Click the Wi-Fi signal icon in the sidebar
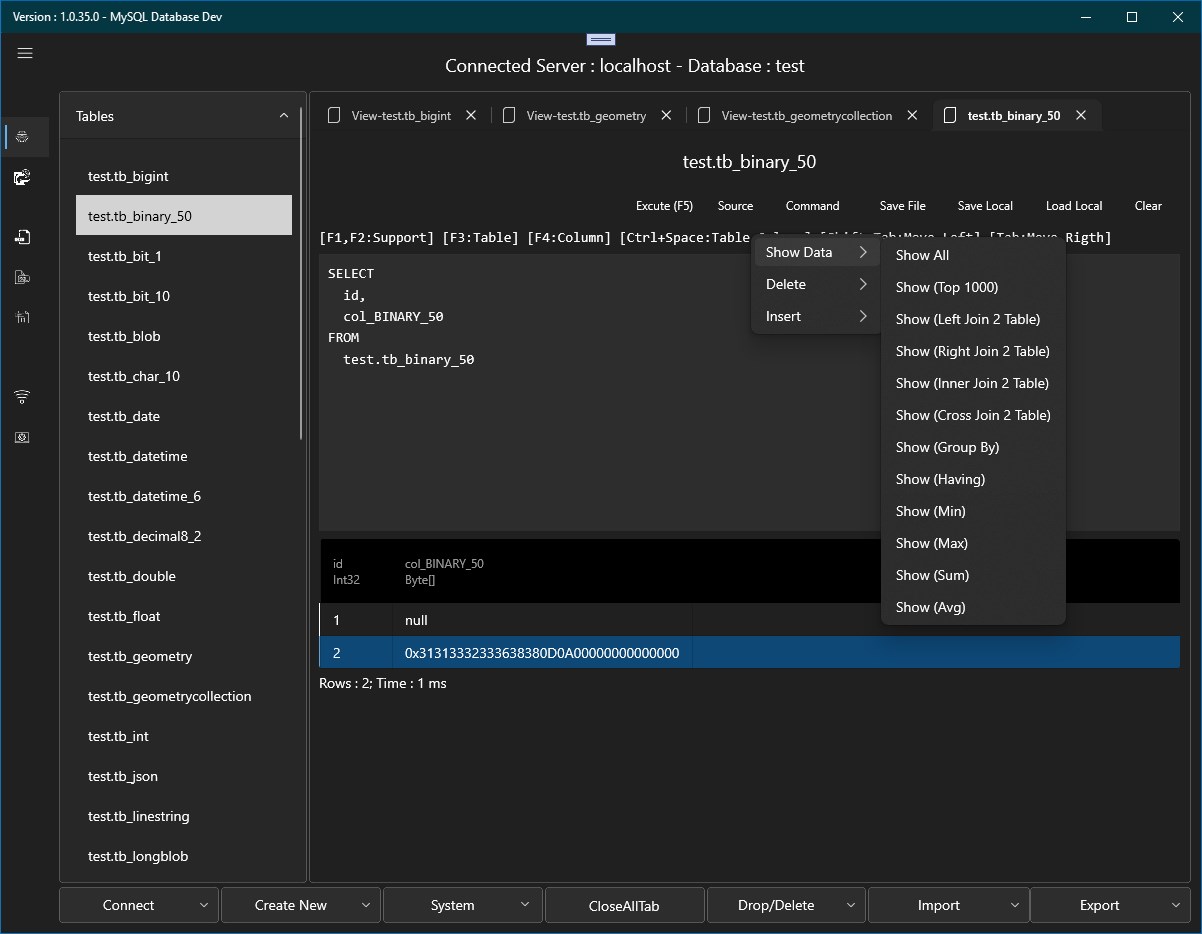This screenshot has width=1202, height=934. click(x=22, y=397)
